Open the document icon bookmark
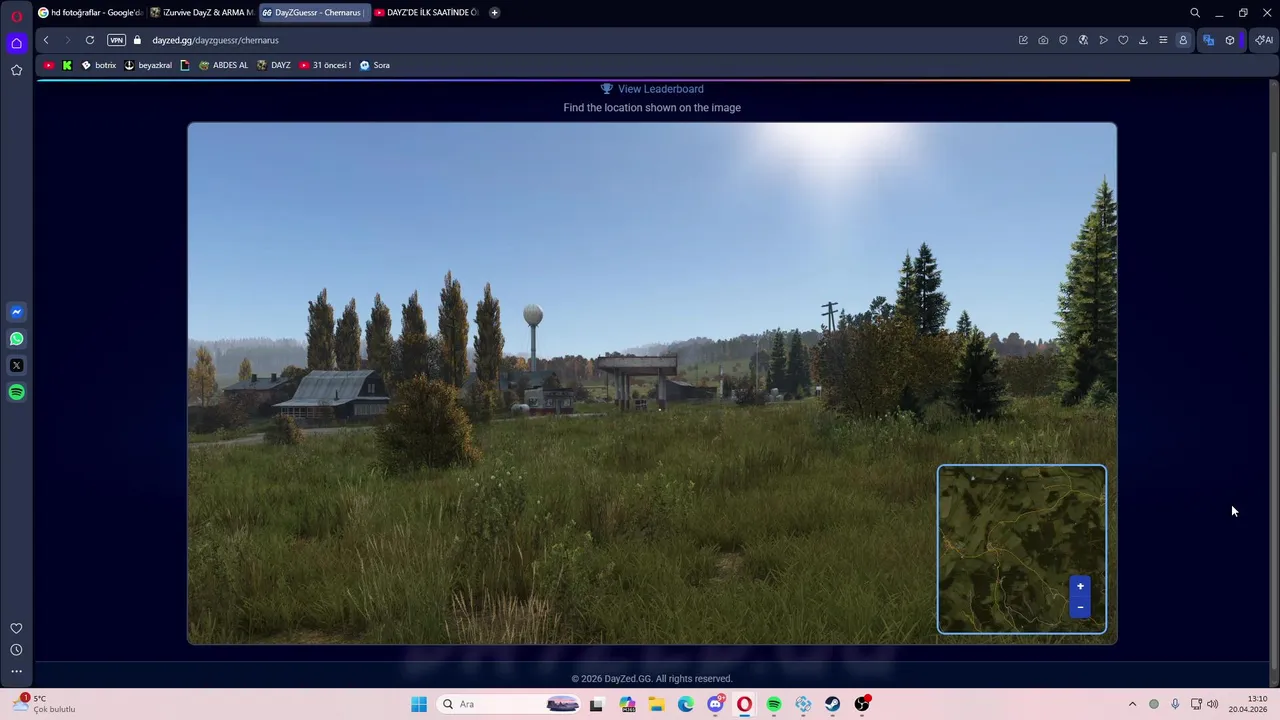Image resolution: width=1280 pixels, height=720 pixels. (185, 65)
